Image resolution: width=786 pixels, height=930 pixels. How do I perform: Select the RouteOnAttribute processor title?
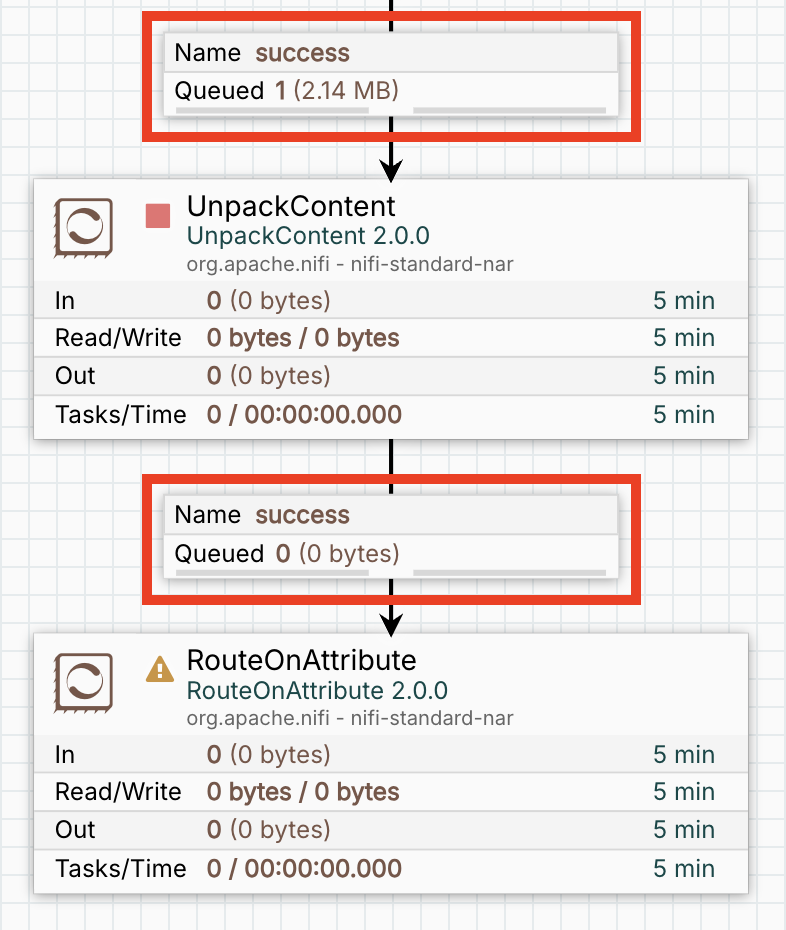(x=301, y=661)
